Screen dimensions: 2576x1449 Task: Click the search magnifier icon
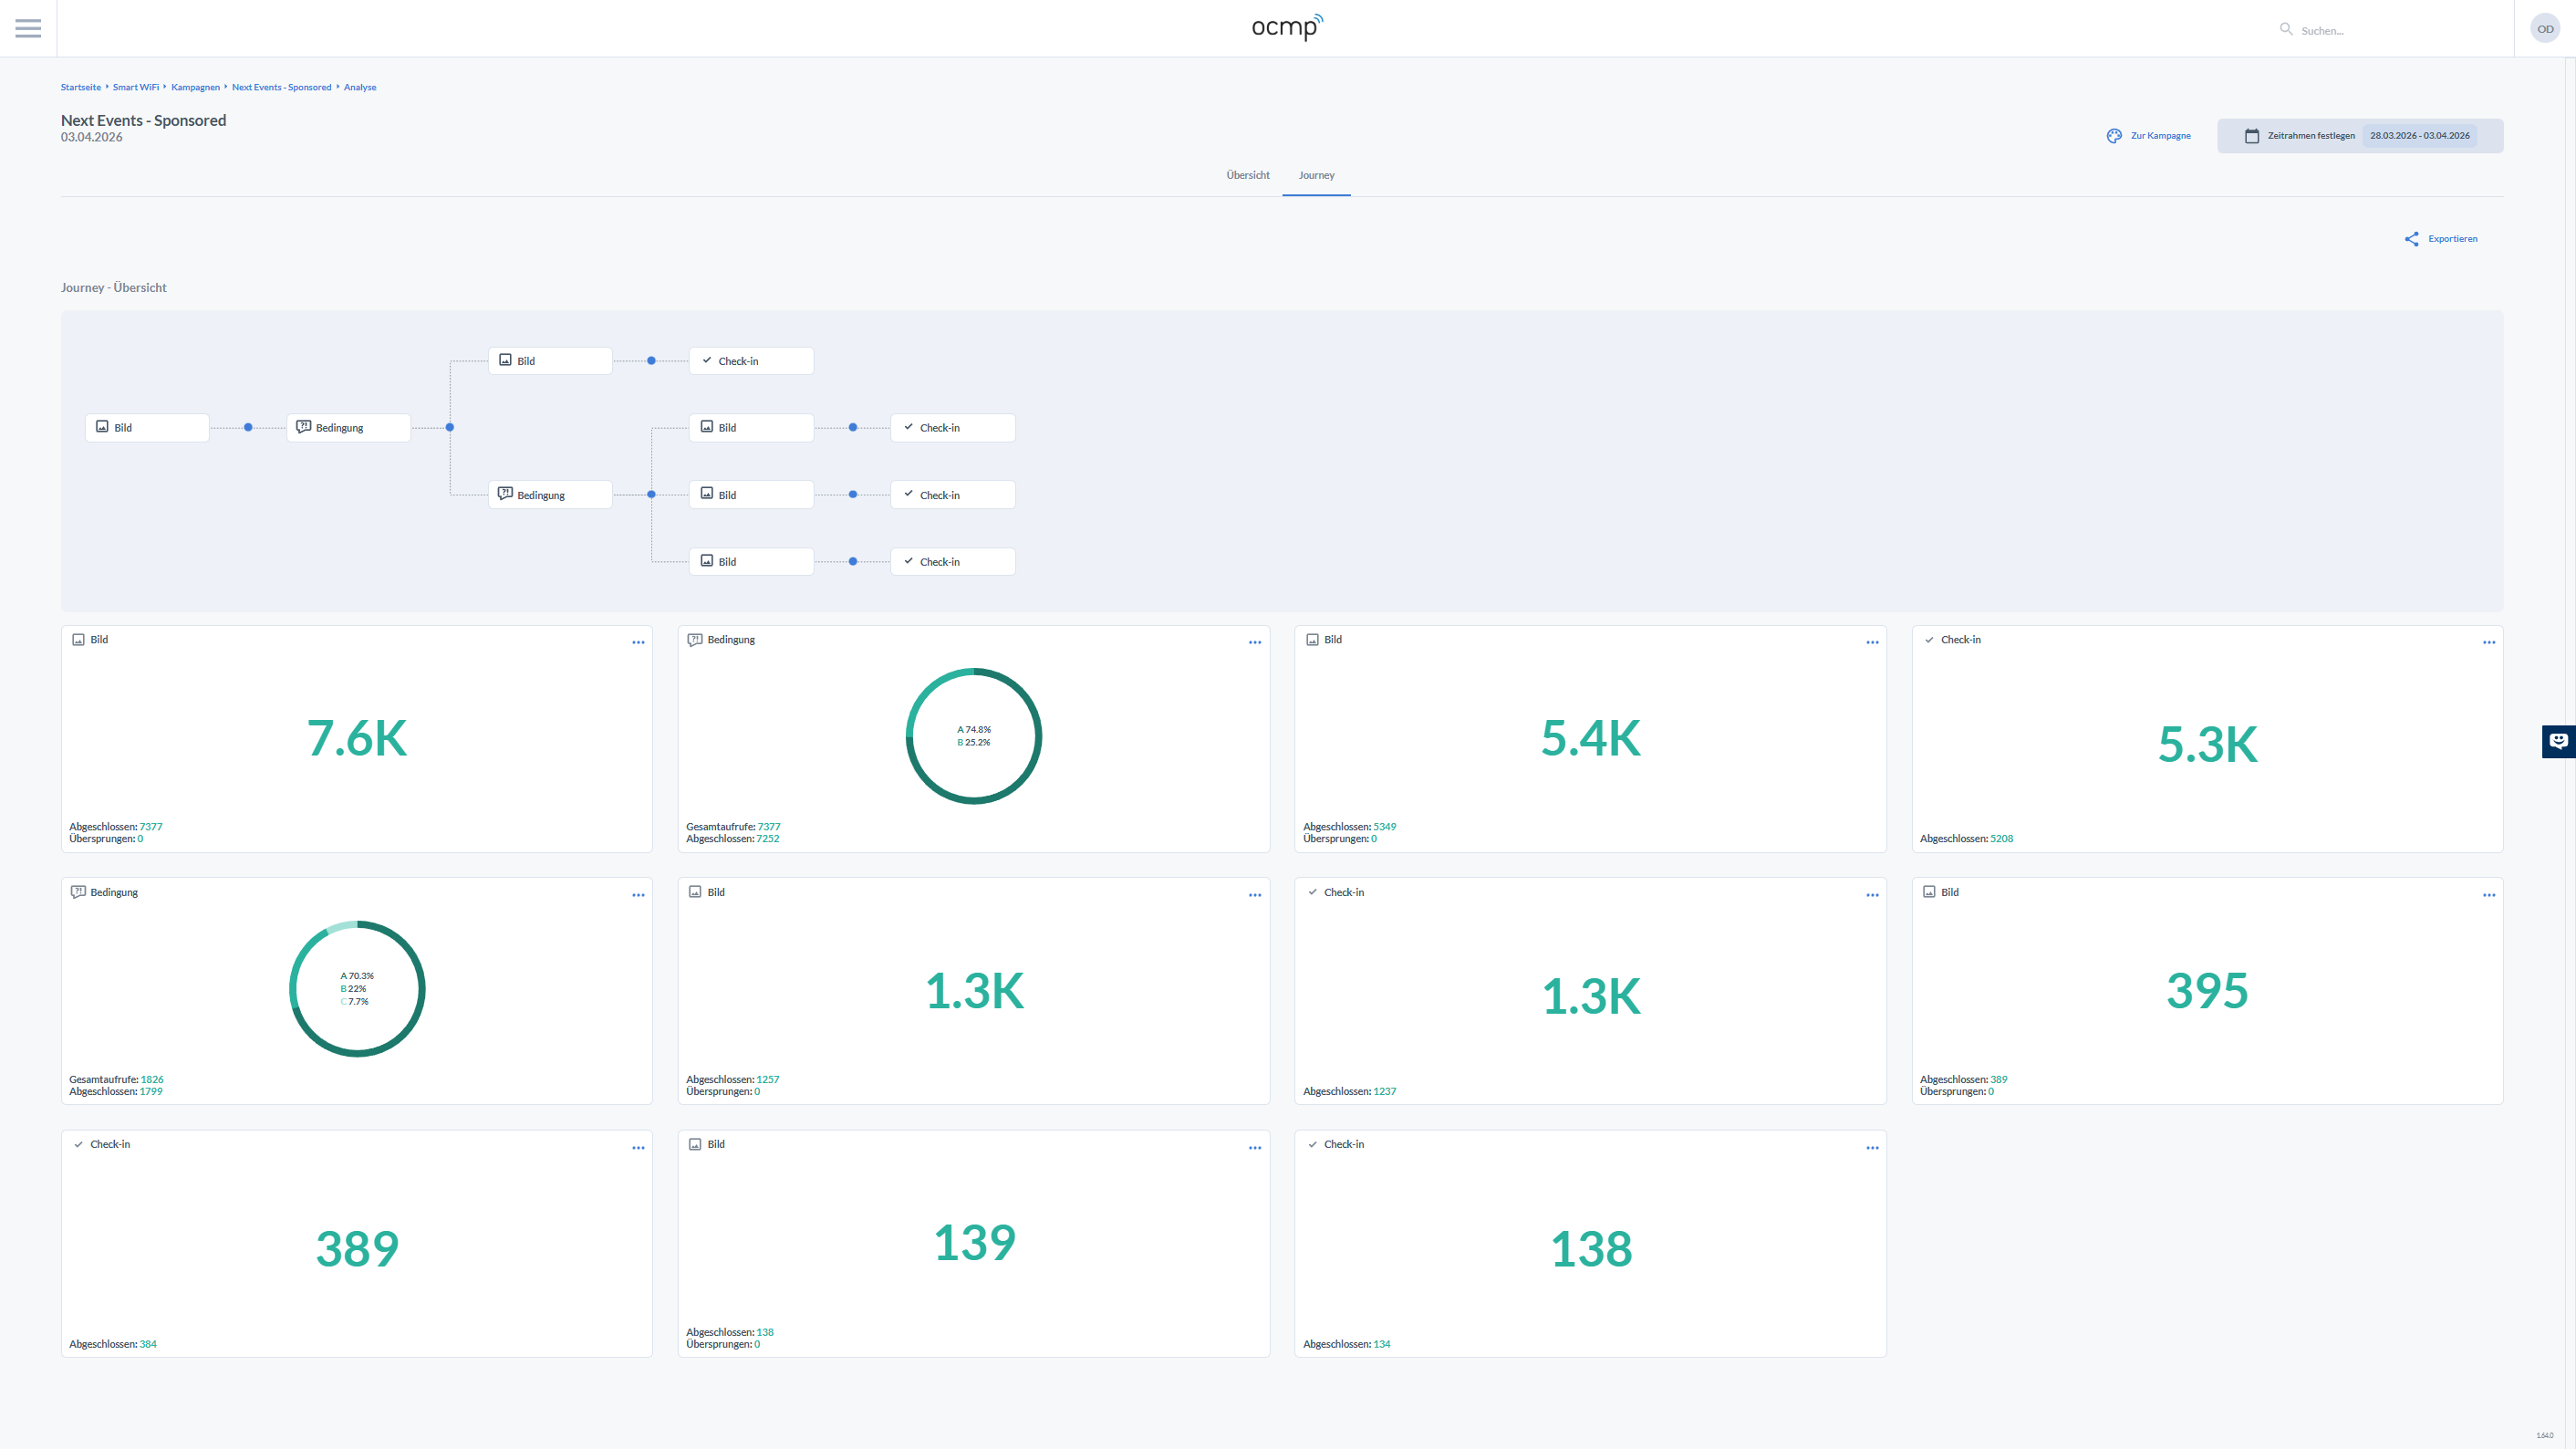tap(2285, 29)
